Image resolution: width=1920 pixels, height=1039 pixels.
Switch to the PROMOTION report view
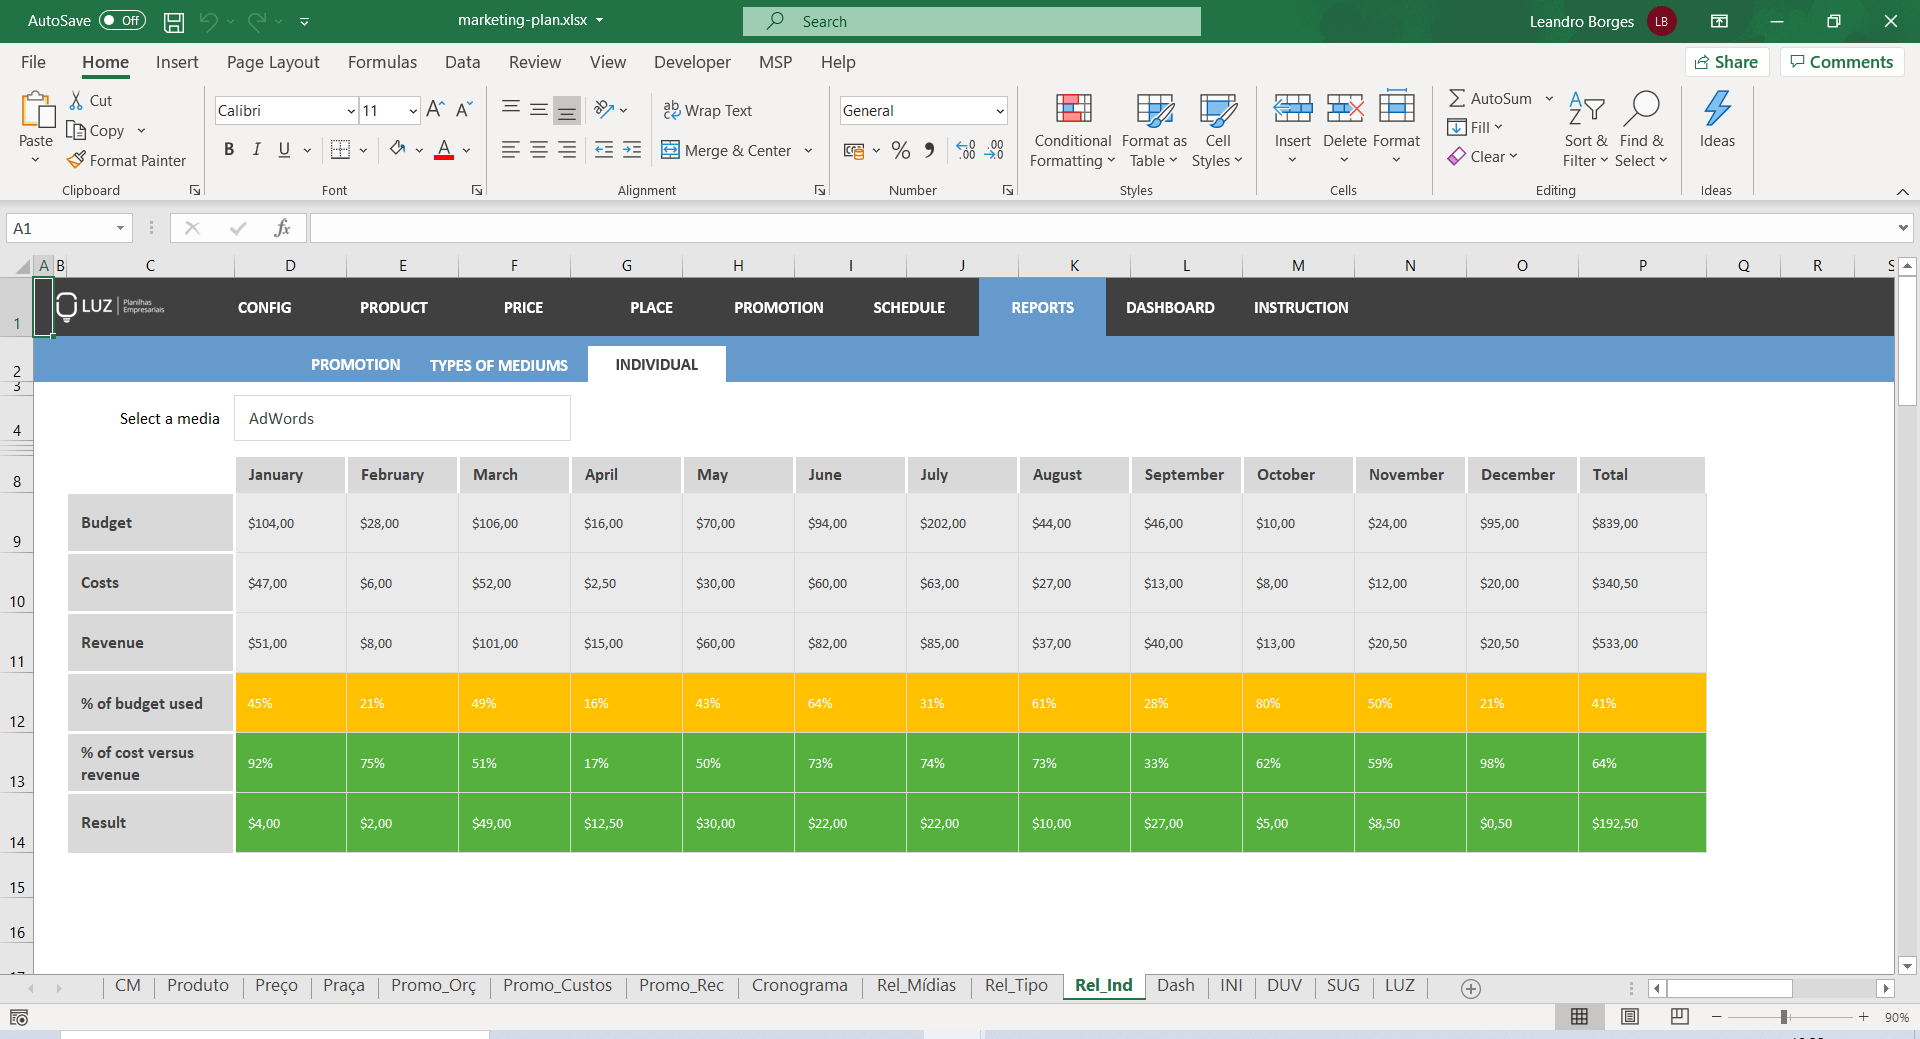pos(355,364)
